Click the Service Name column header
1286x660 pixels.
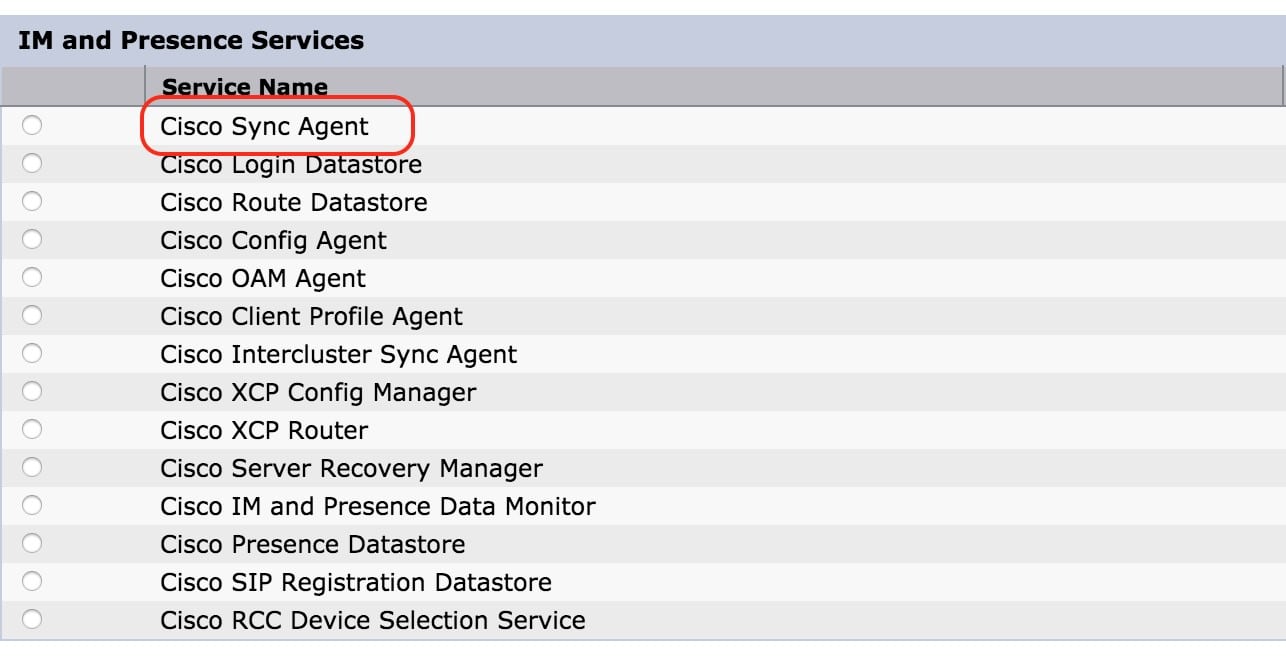tap(245, 87)
